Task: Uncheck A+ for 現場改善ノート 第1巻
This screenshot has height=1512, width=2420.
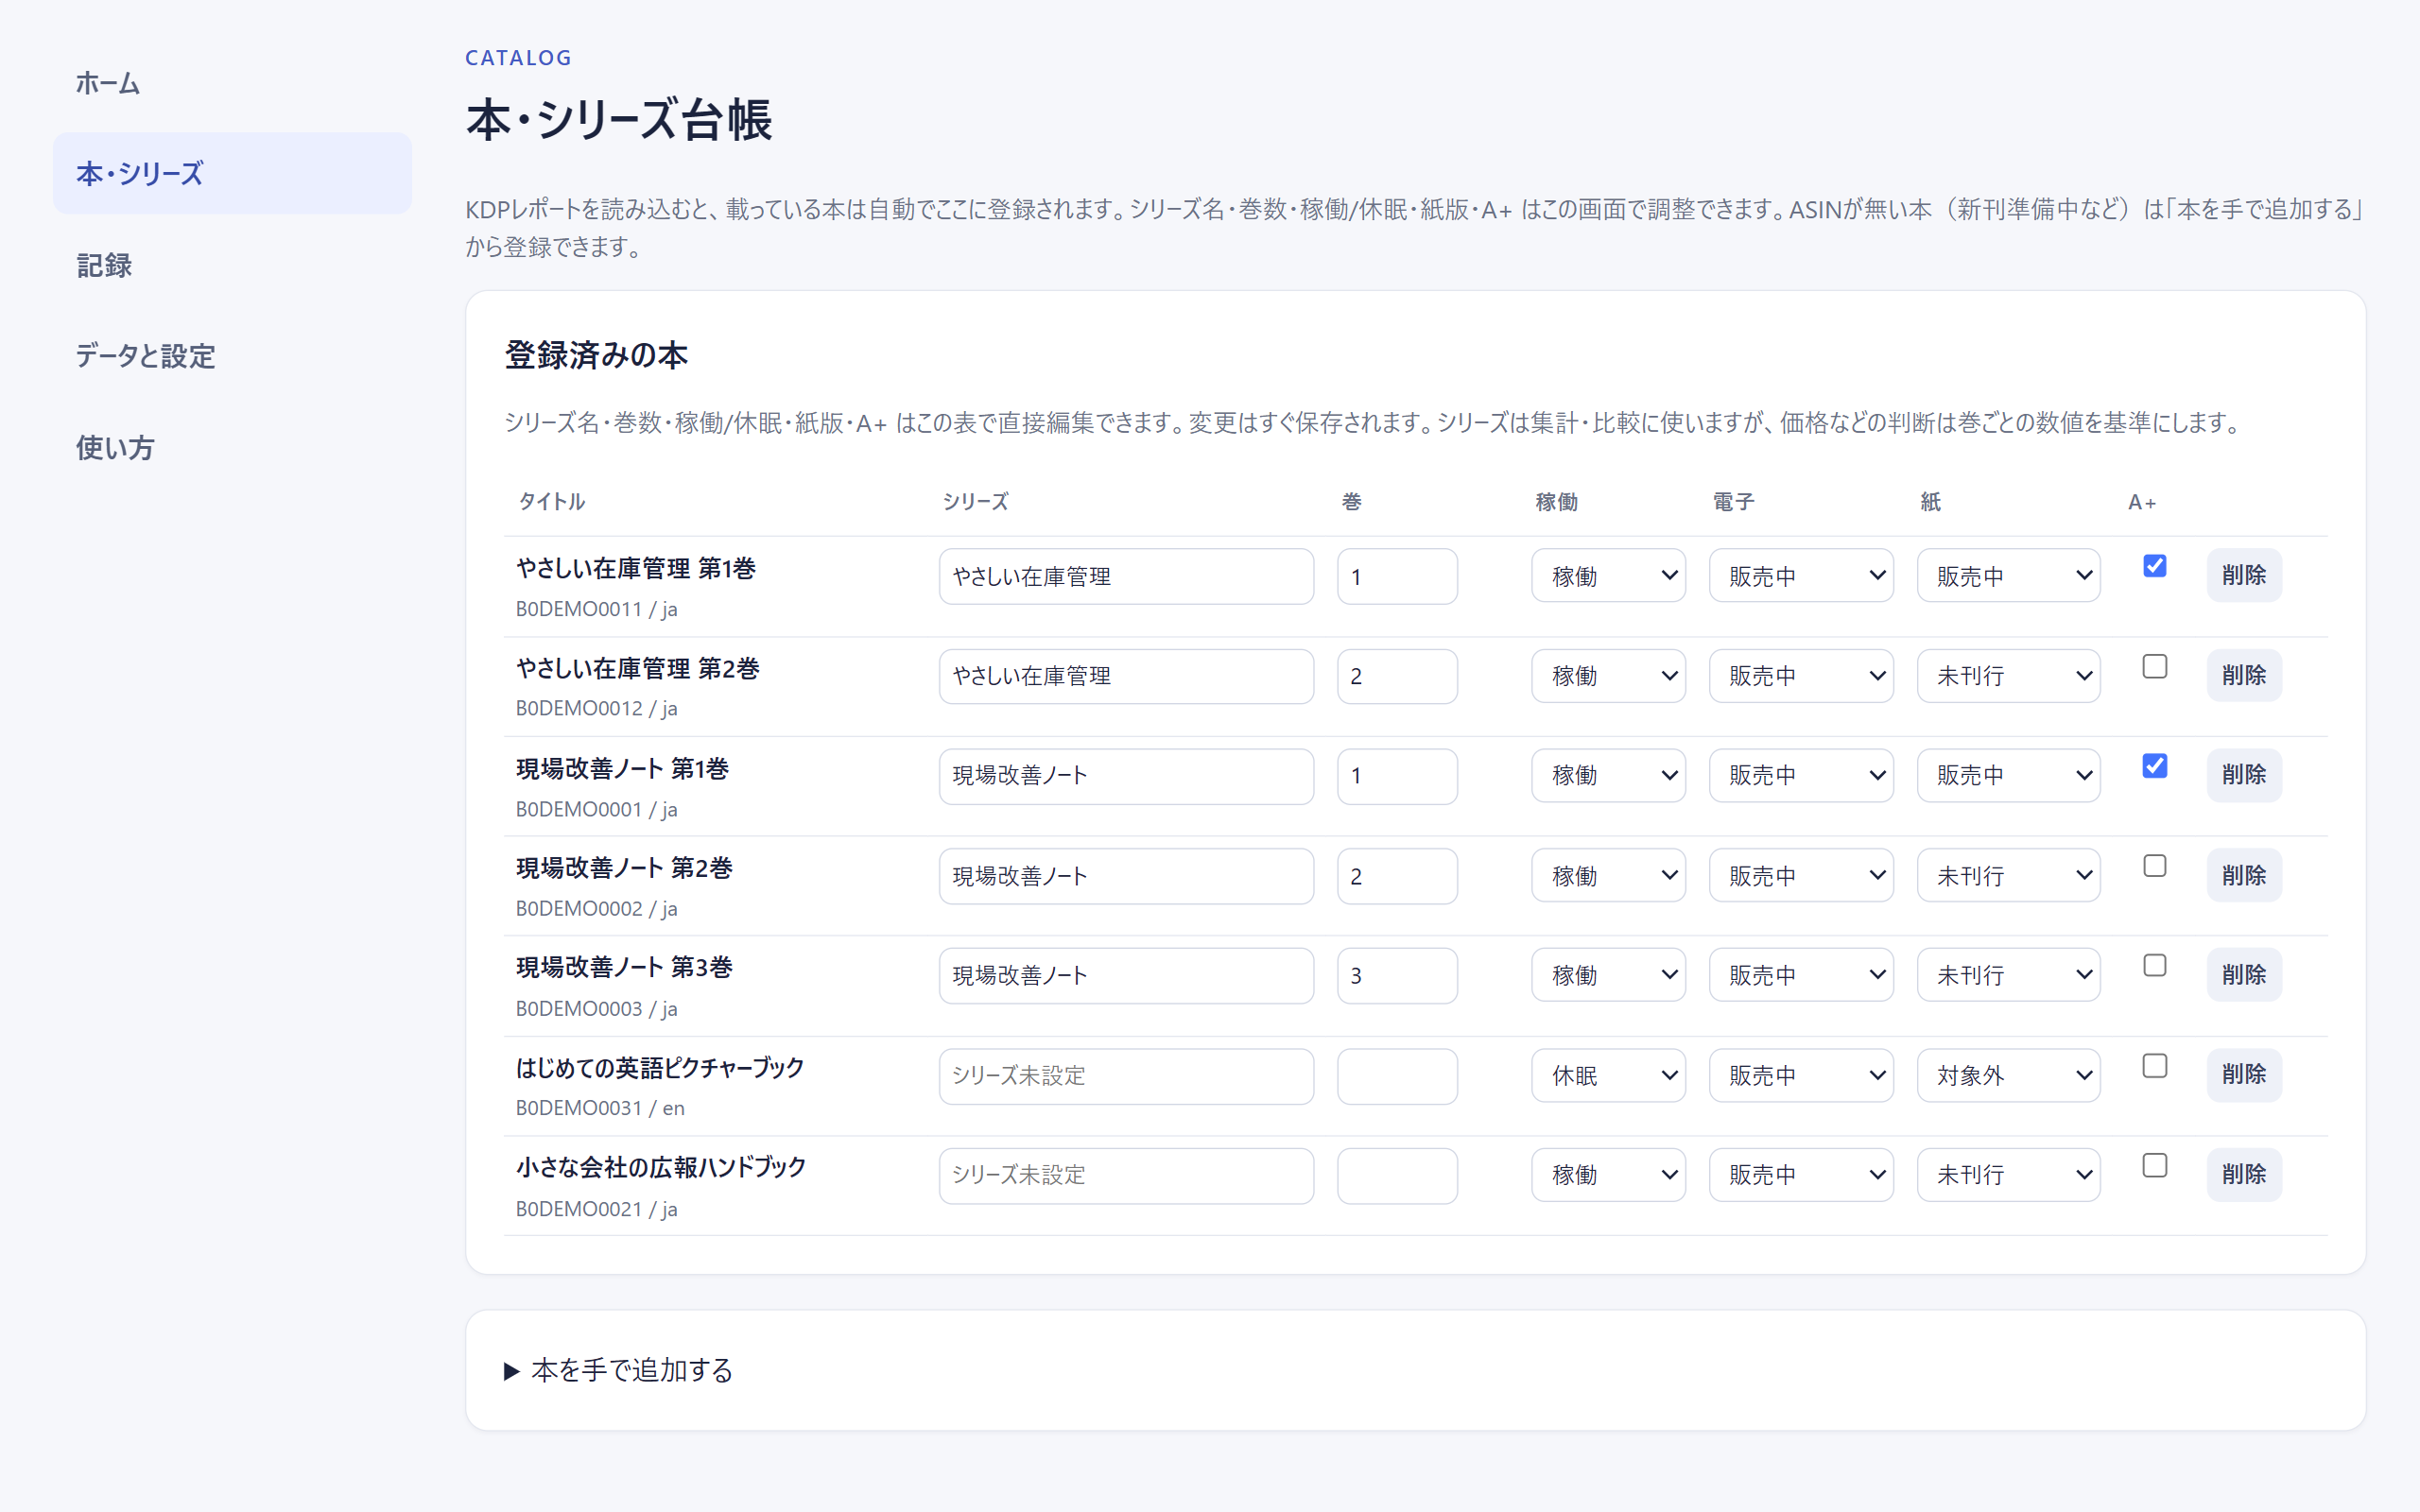Action: coord(2155,766)
